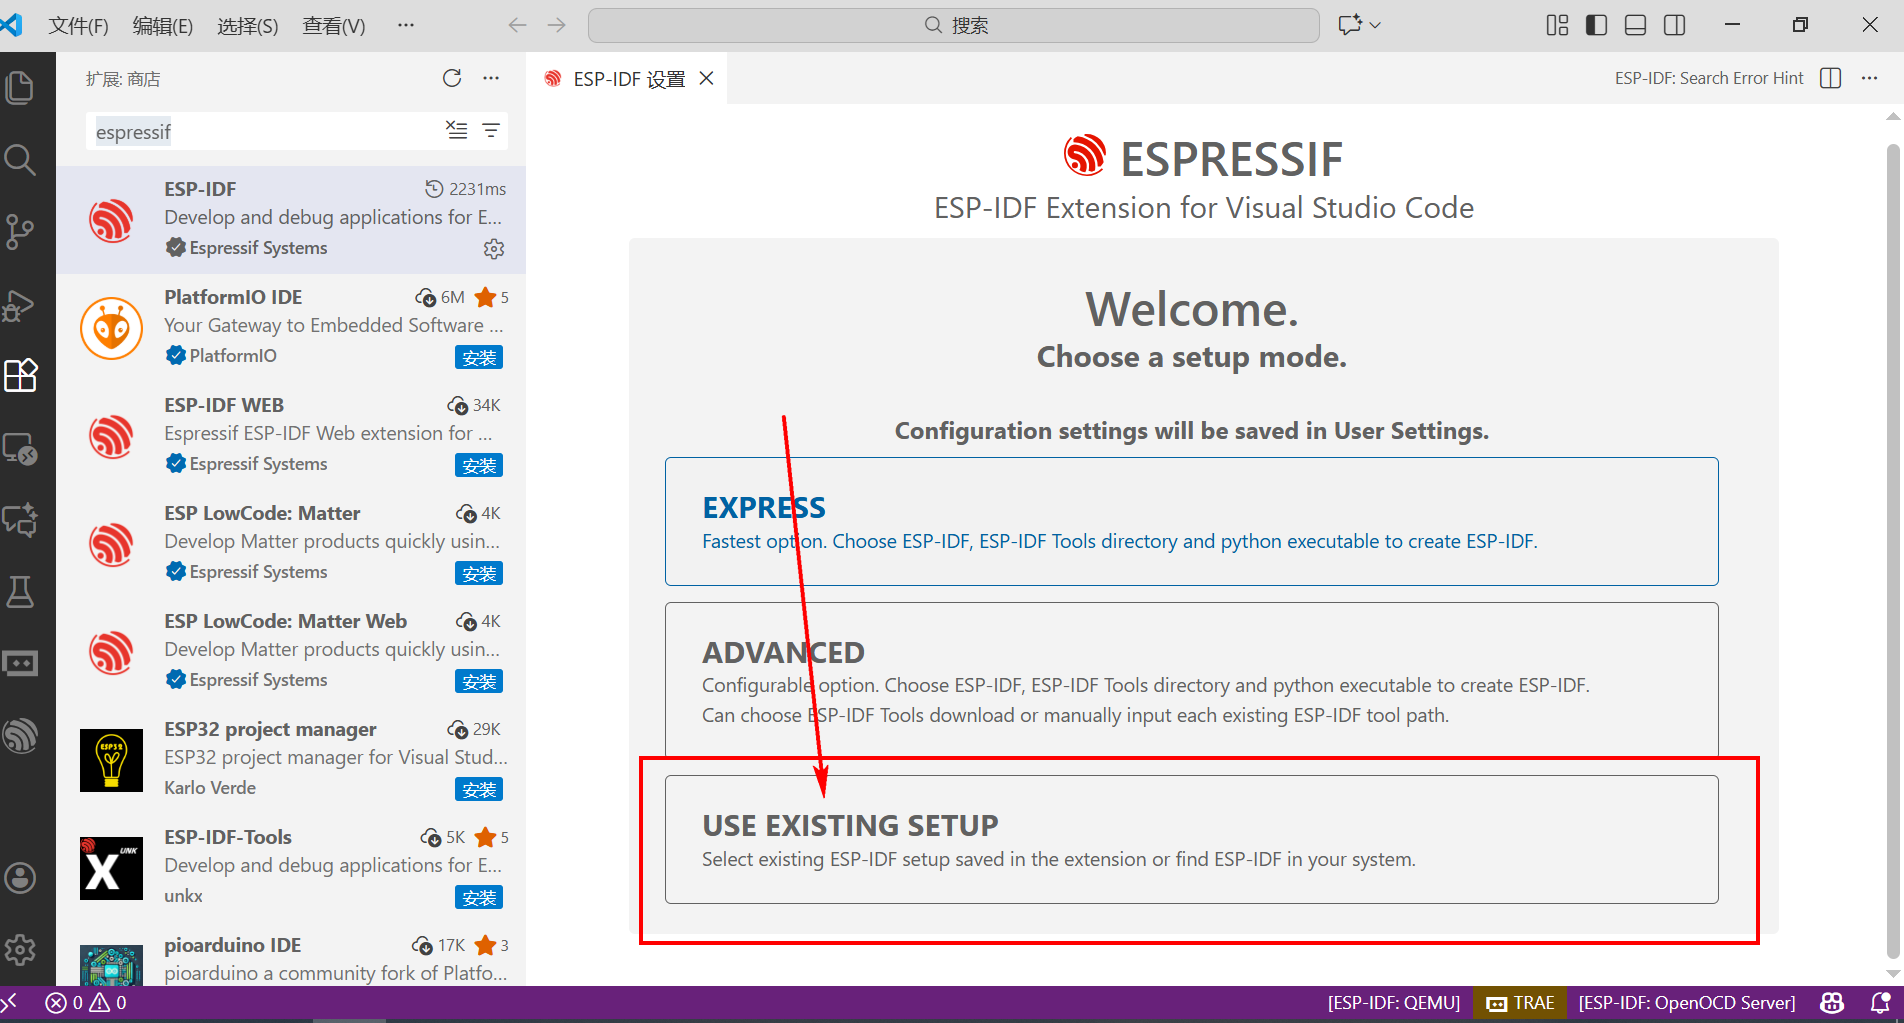Install the ESP-IDF-Tools extension
This screenshot has height=1023, width=1904.
479,897
